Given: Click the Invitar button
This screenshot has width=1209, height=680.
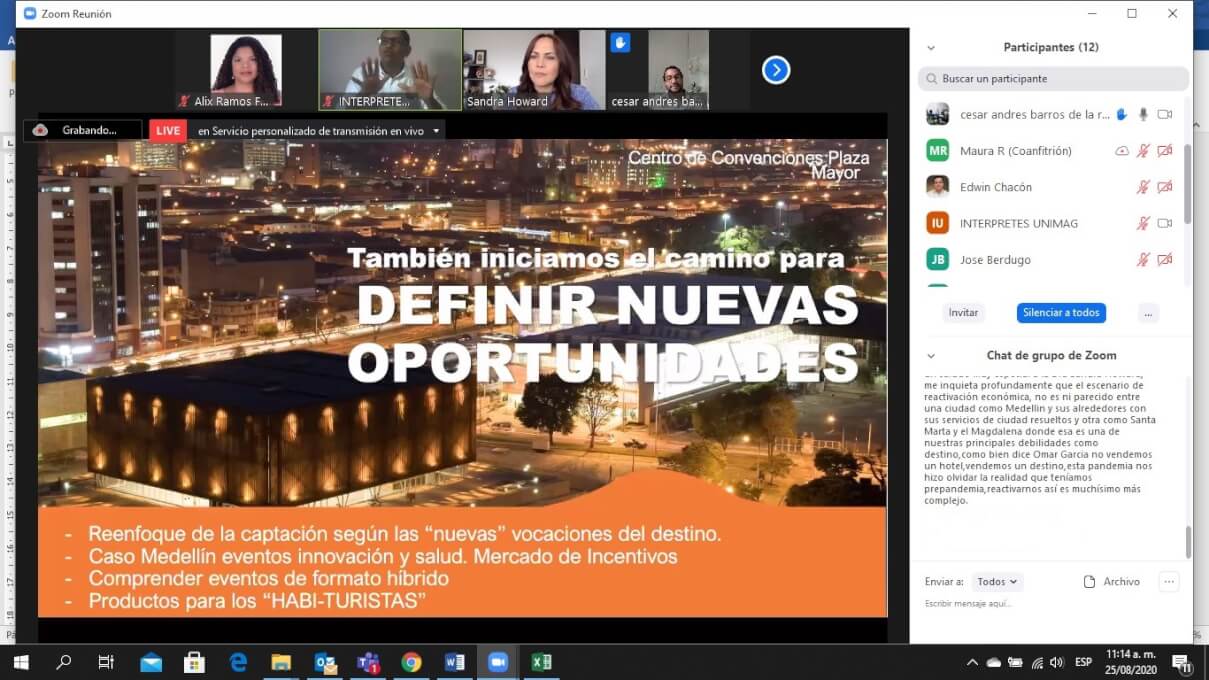Looking at the screenshot, I should point(962,313).
